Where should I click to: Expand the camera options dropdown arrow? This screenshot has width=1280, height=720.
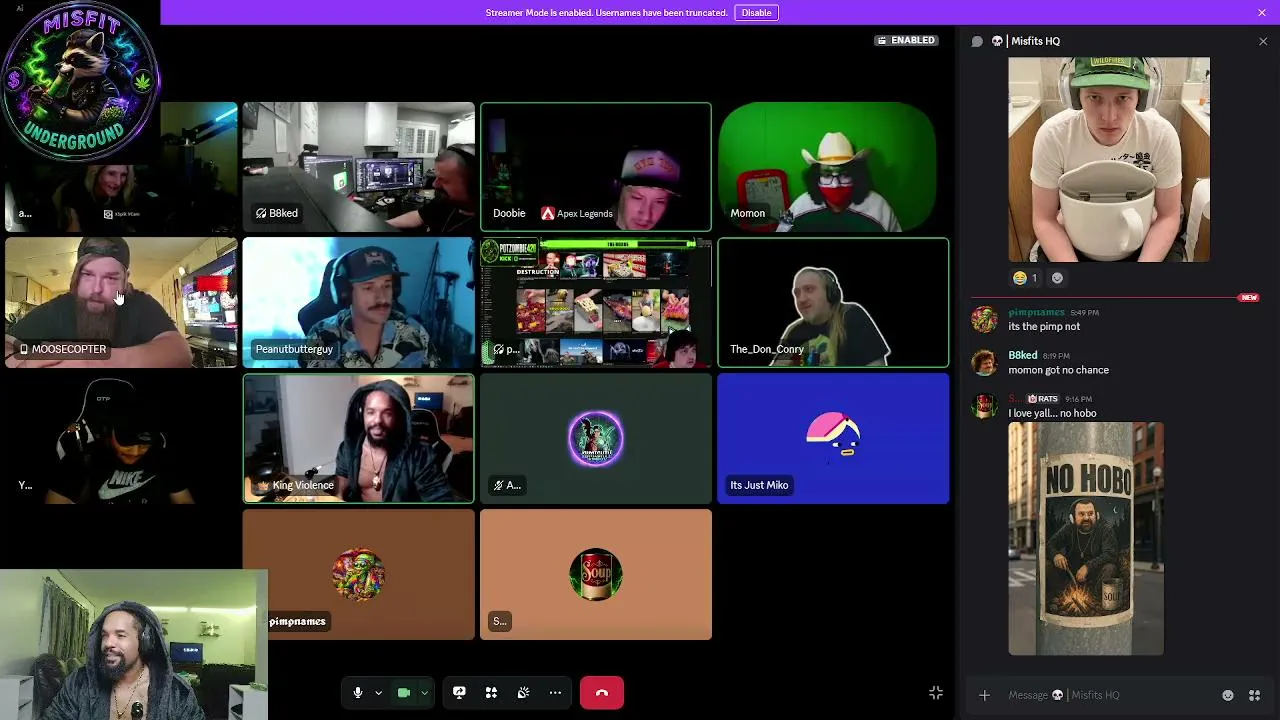click(x=424, y=693)
